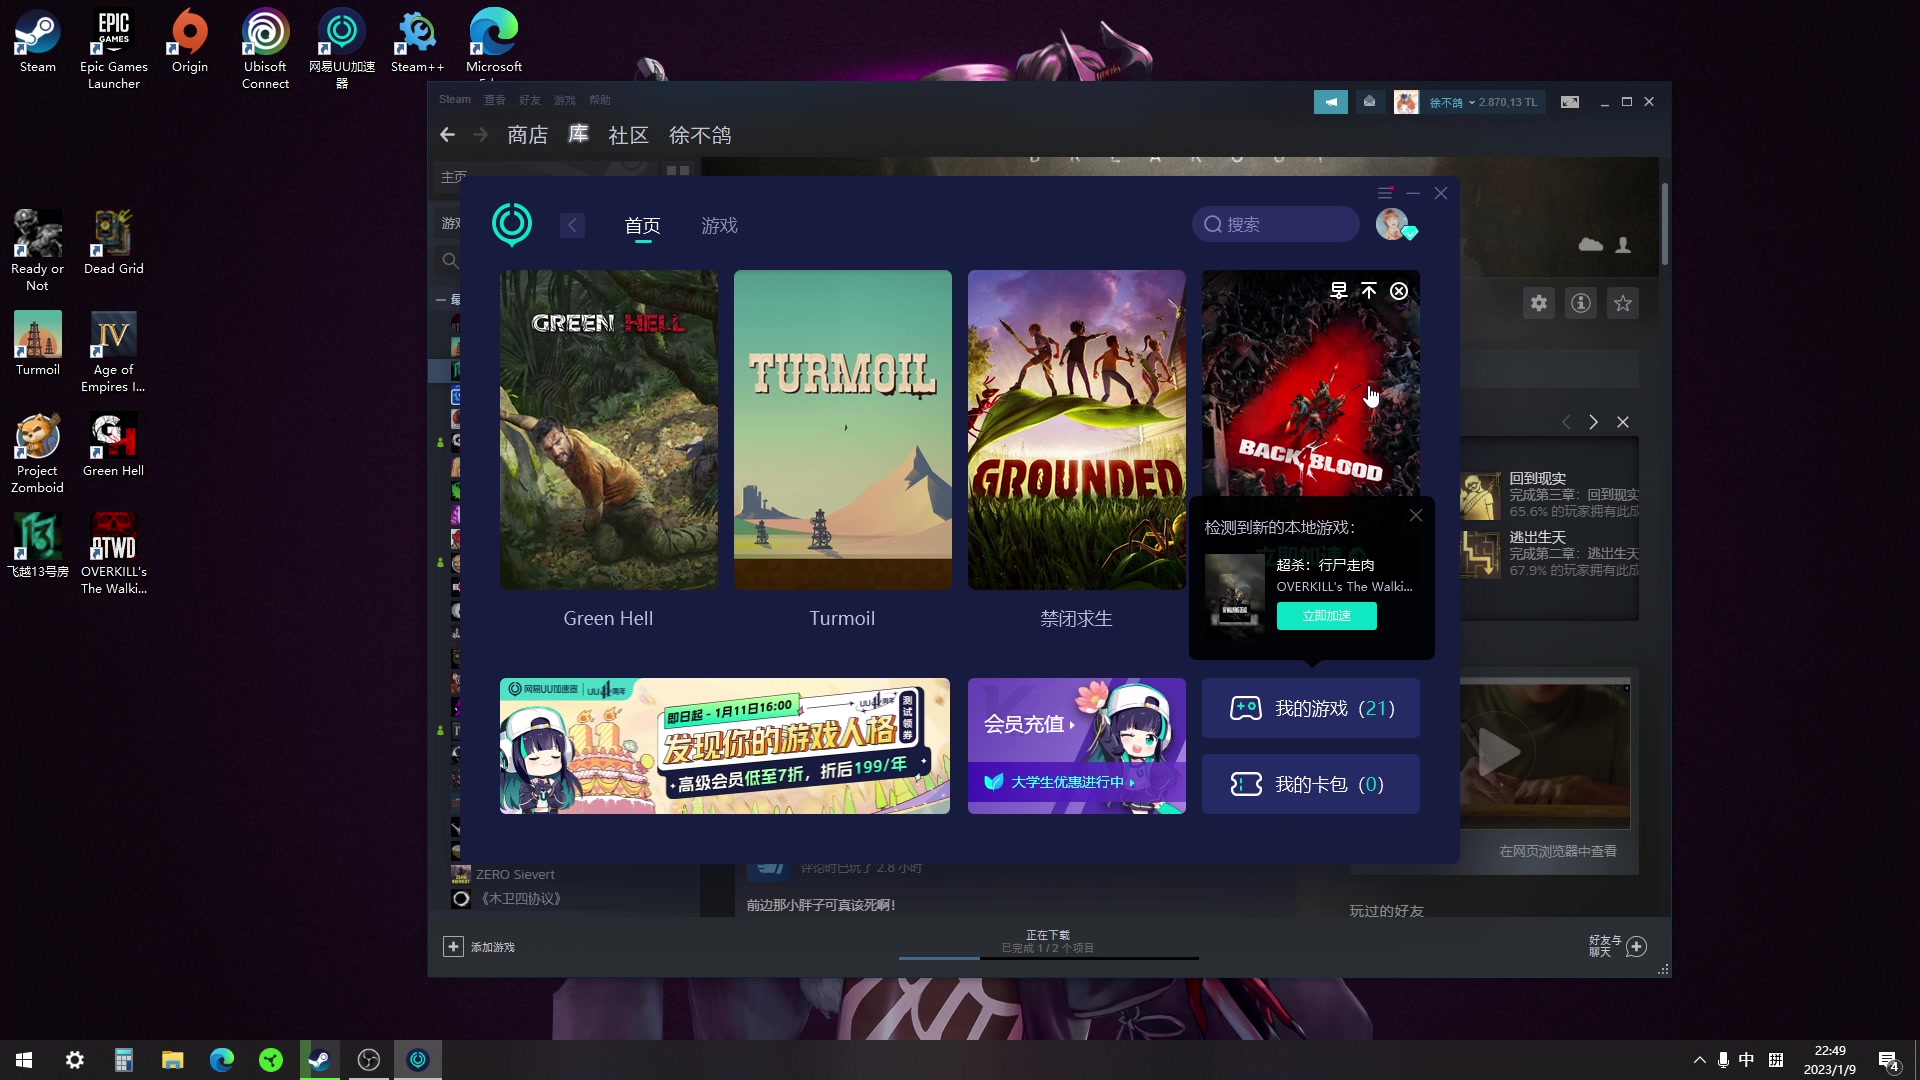Open the 会员充值 membership recharge banner

[1077, 722]
